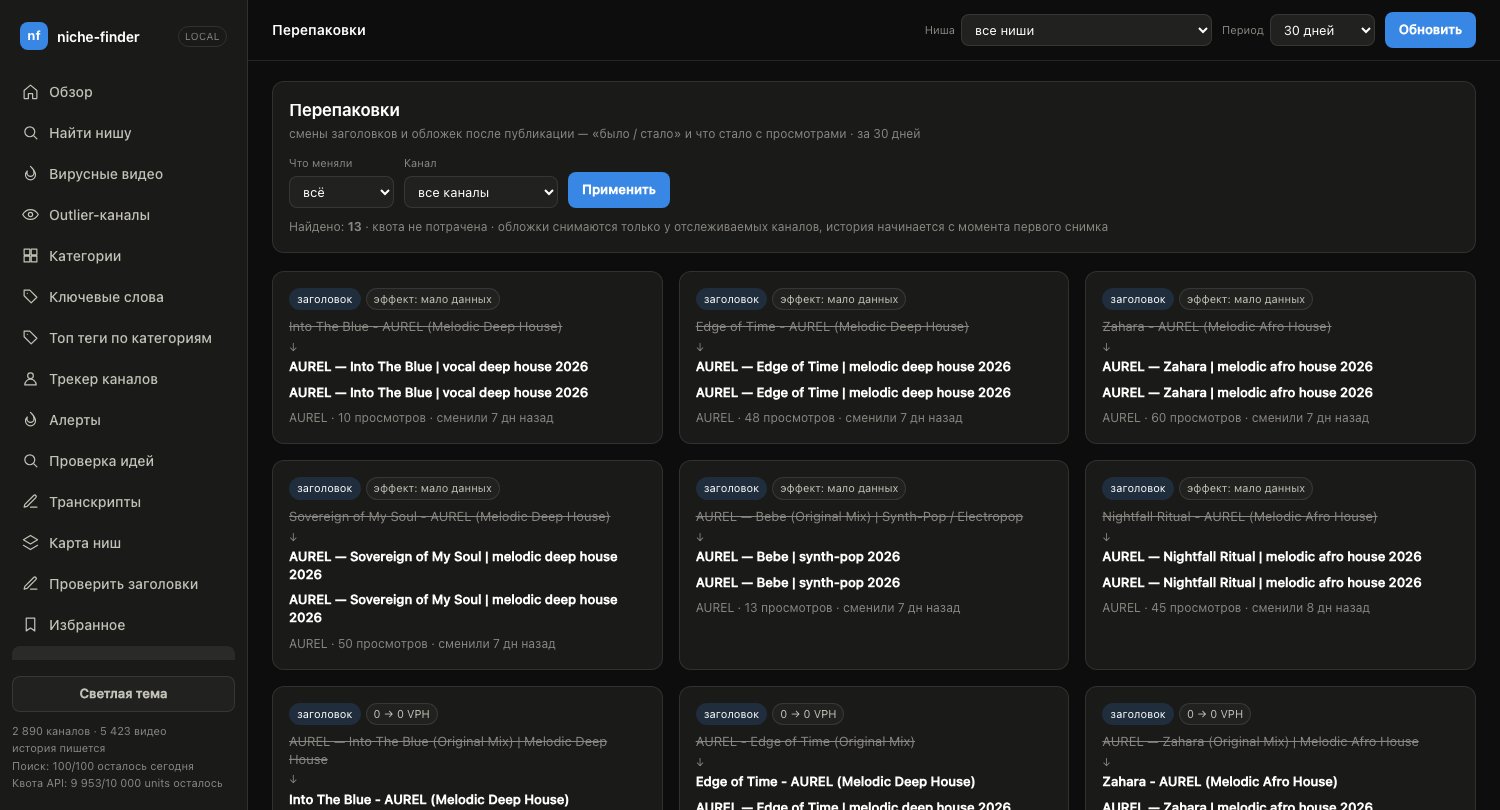The width and height of the screenshot is (1500, 810).
Task: Click эффект: мало данных badge on Sovereign of My Soul card
Action: (433, 489)
